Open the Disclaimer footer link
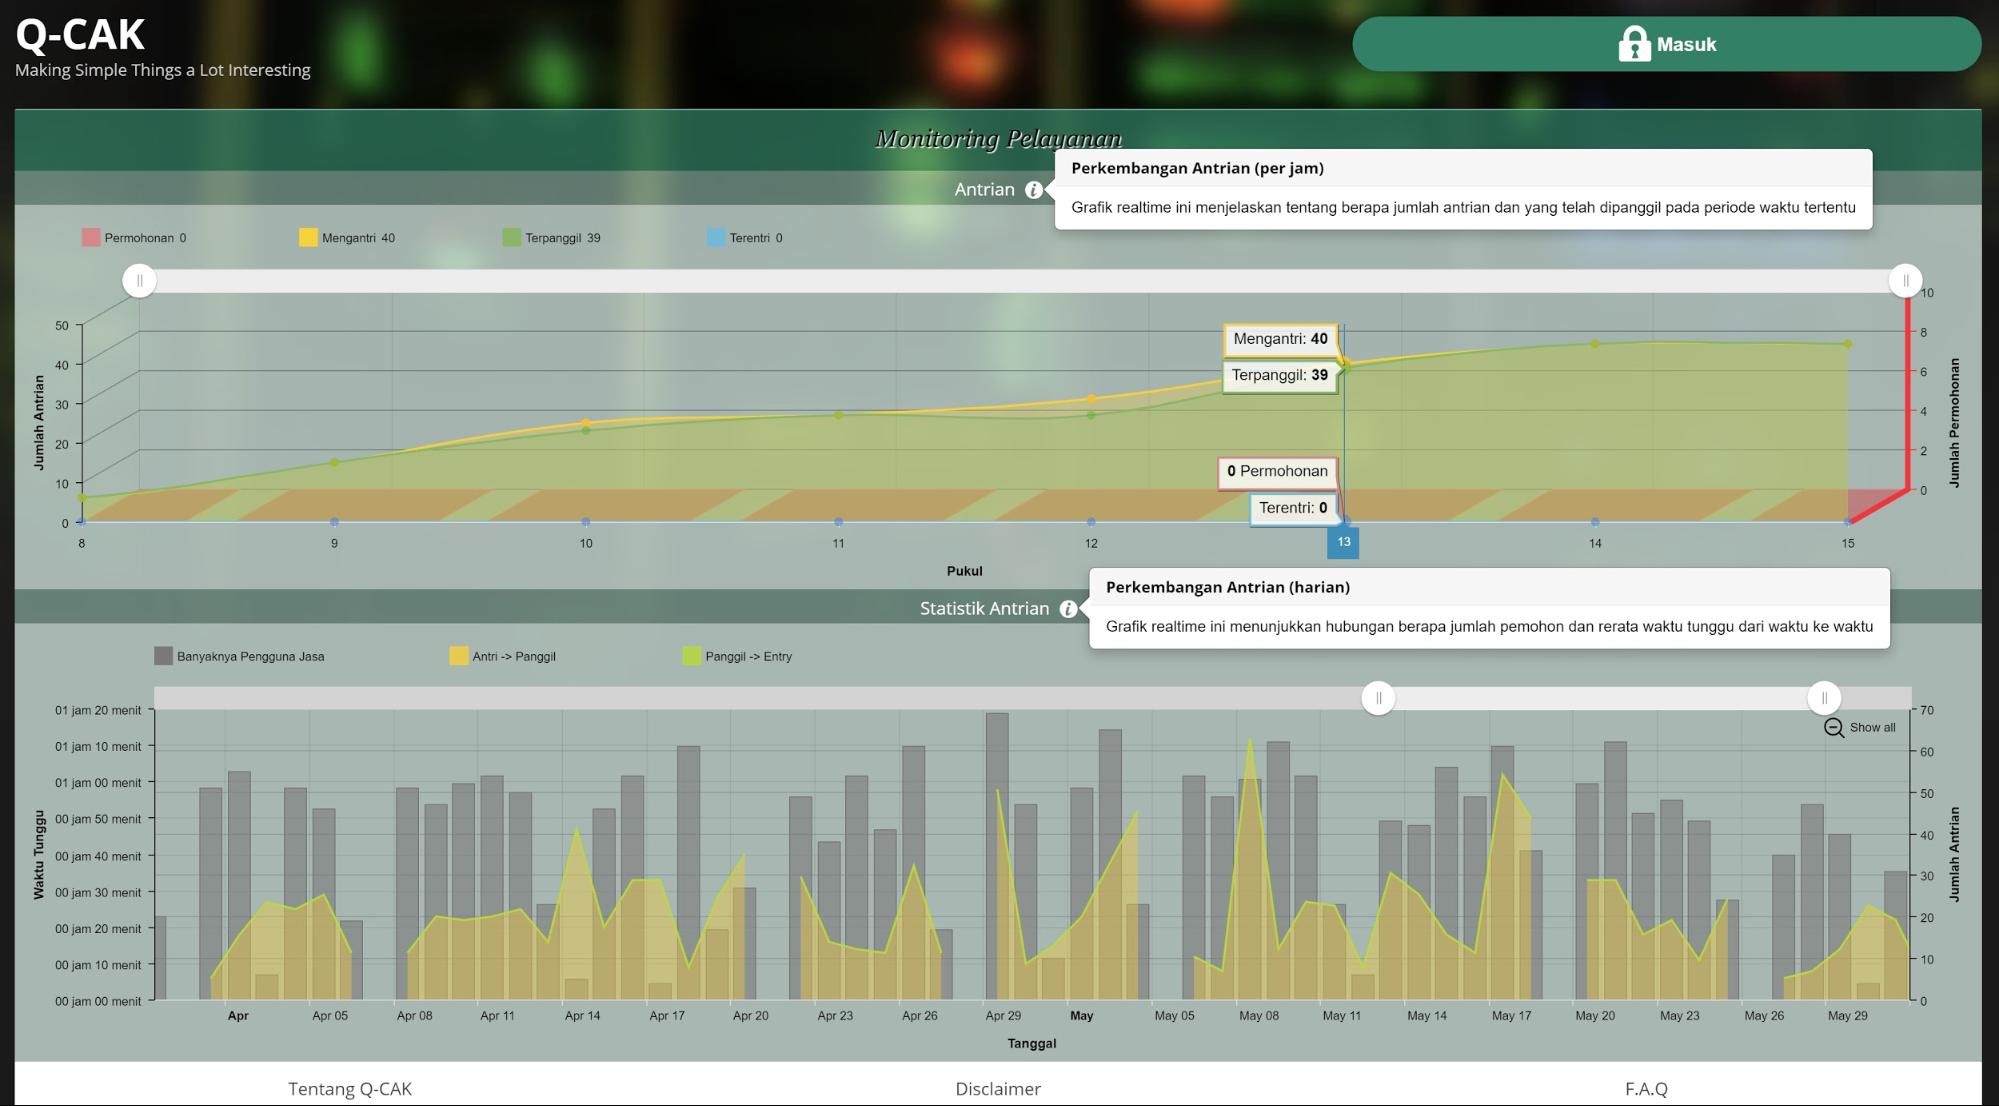Viewport: 1999px width, 1106px height. coord(997,1088)
